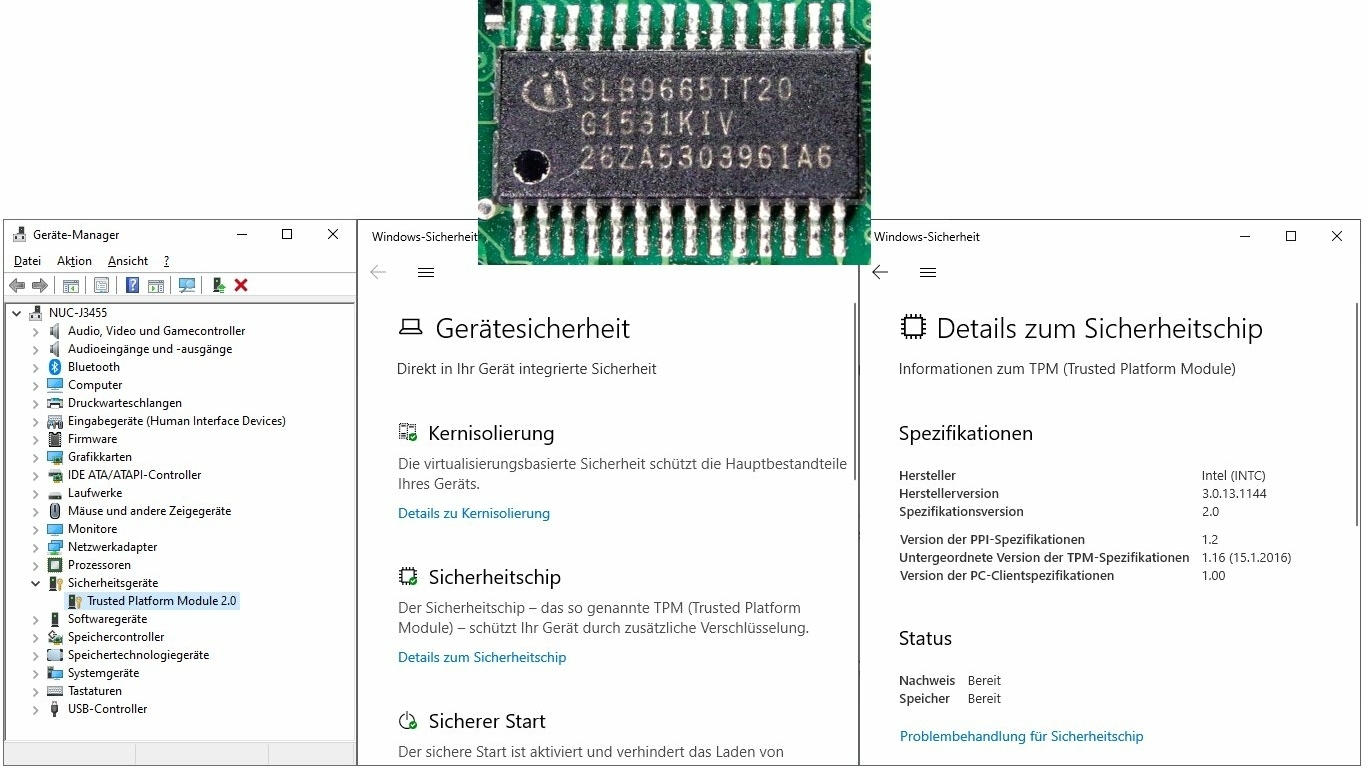Select Audio, Video und Gamecontroller label

pyautogui.click(x=156, y=331)
